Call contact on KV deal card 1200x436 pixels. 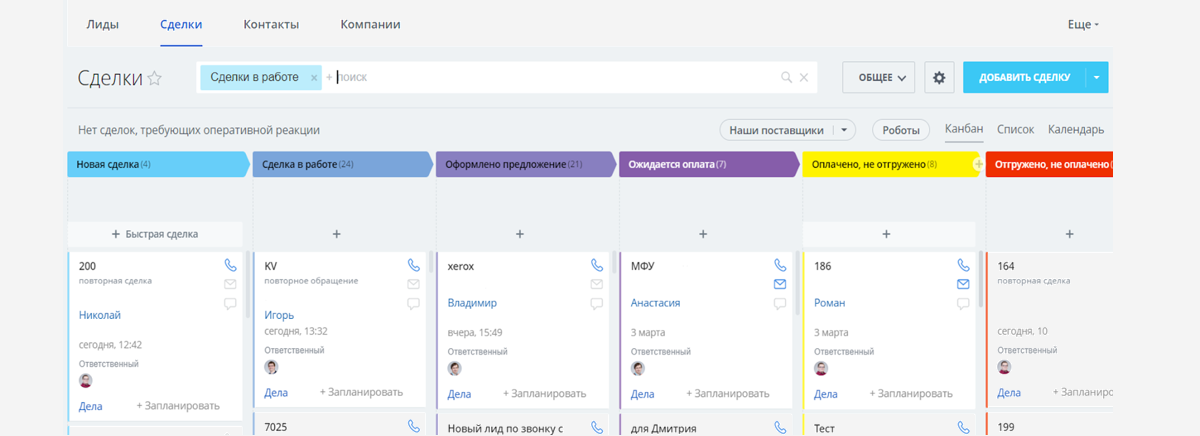pyautogui.click(x=414, y=266)
